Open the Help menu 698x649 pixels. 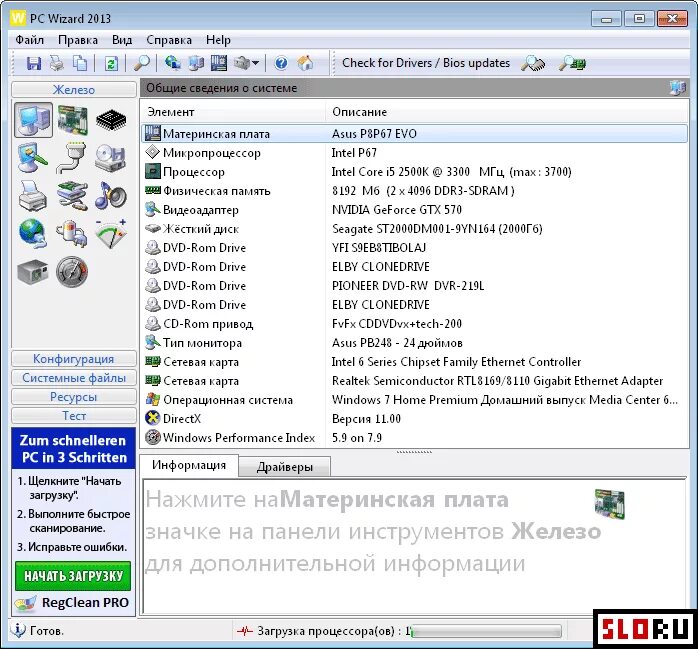pos(219,40)
